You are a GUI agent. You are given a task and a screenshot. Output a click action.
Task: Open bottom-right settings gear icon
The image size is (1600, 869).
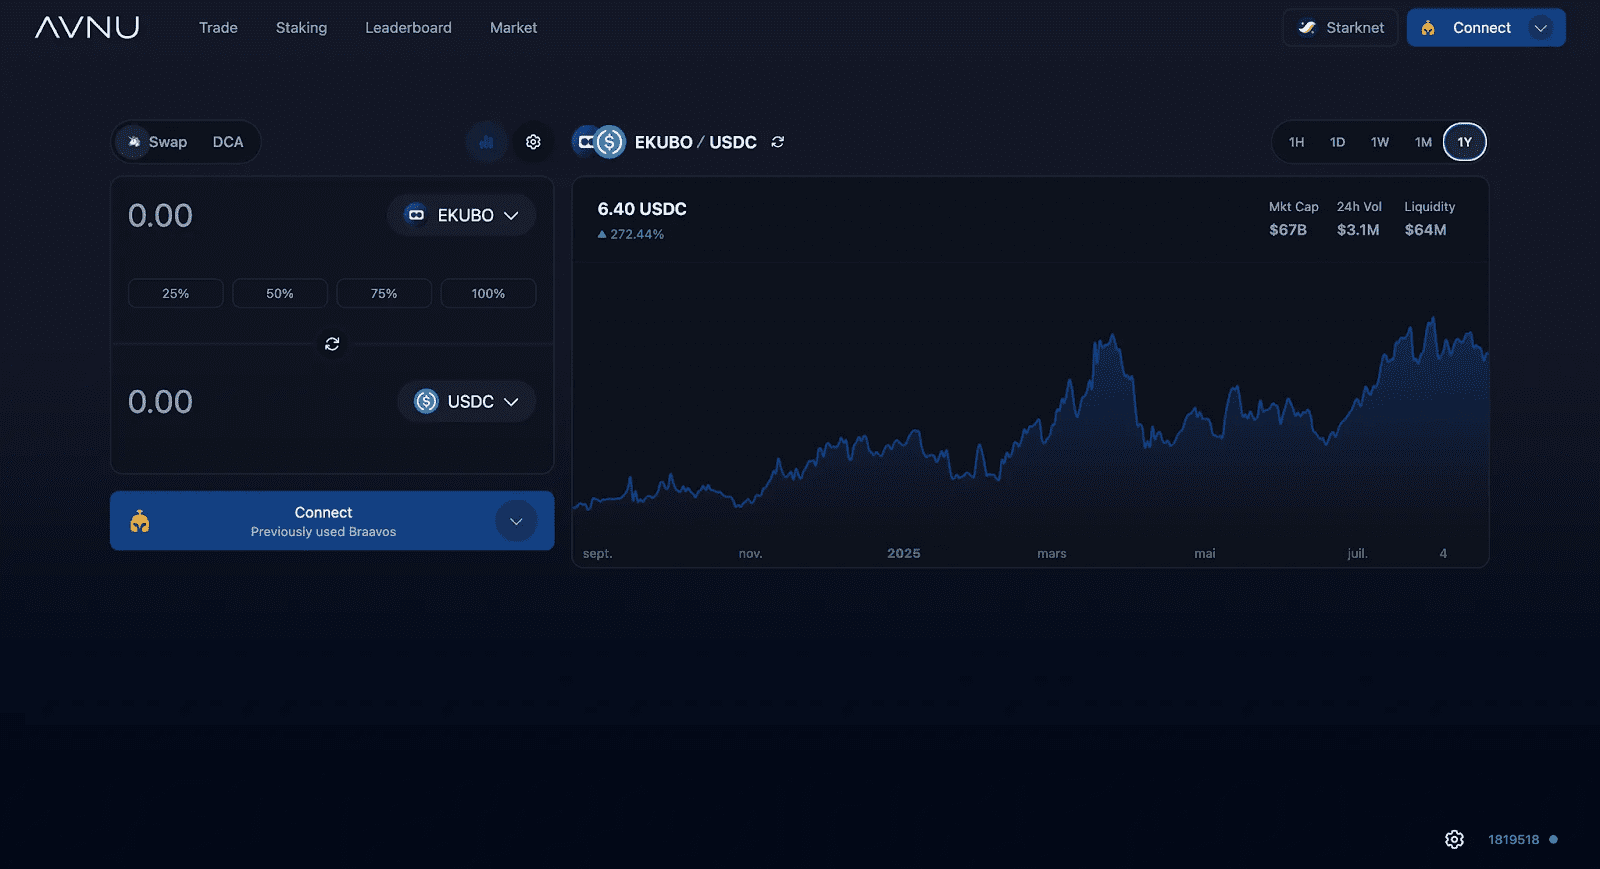pos(1454,840)
